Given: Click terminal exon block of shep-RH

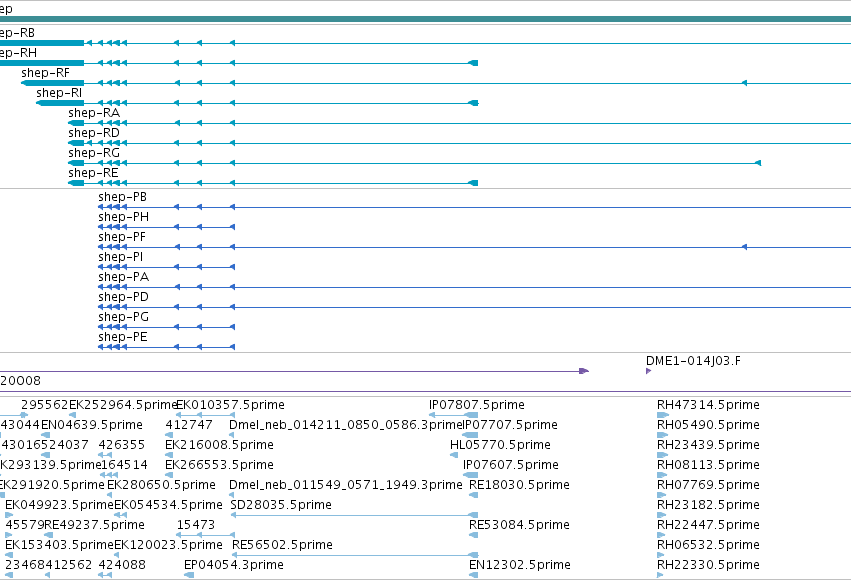Looking at the screenshot, I should pos(473,63).
